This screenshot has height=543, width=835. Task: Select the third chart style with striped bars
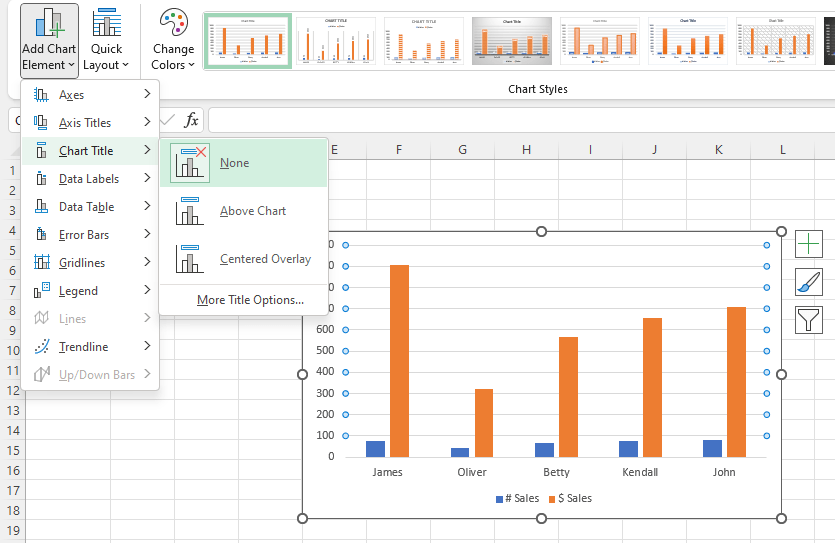point(424,41)
